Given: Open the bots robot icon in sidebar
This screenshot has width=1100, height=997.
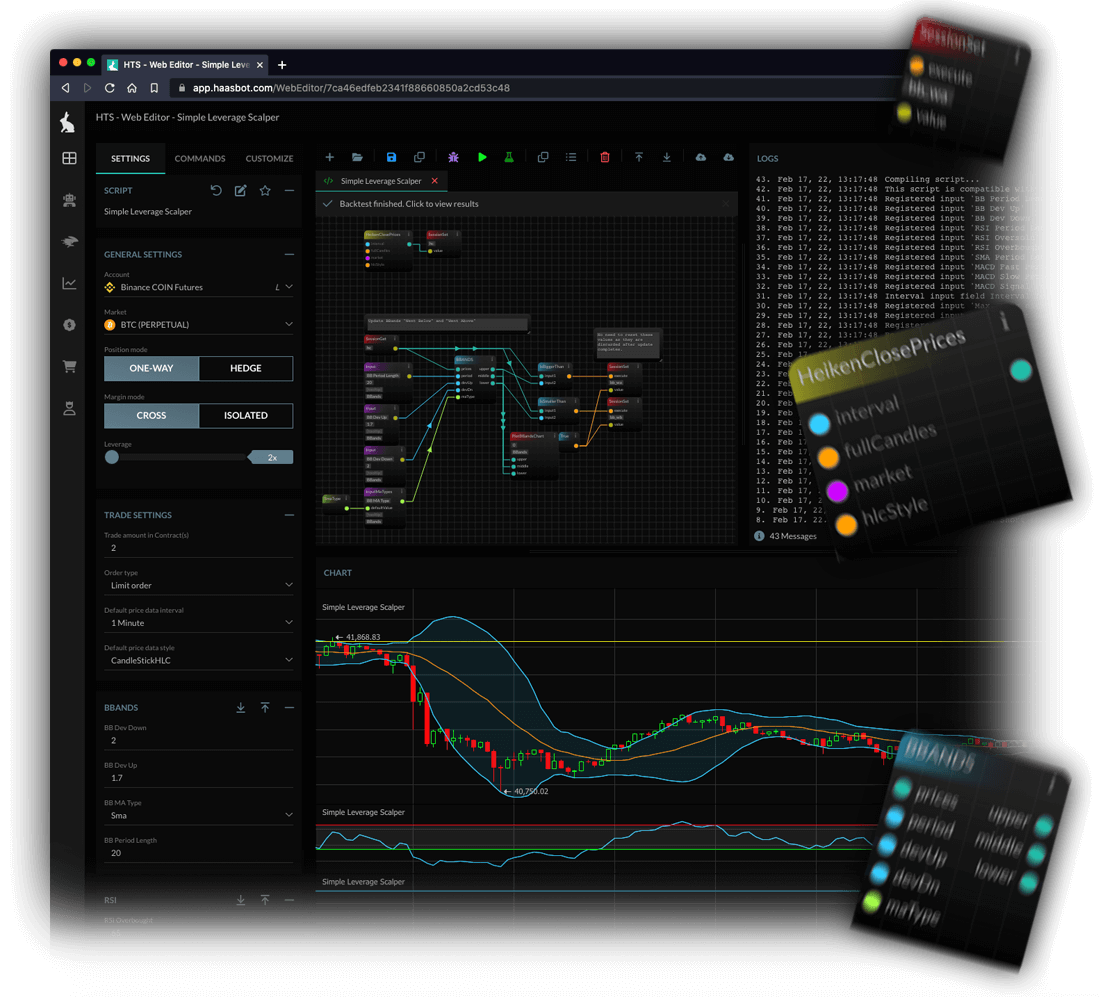Looking at the screenshot, I should pos(69,199).
